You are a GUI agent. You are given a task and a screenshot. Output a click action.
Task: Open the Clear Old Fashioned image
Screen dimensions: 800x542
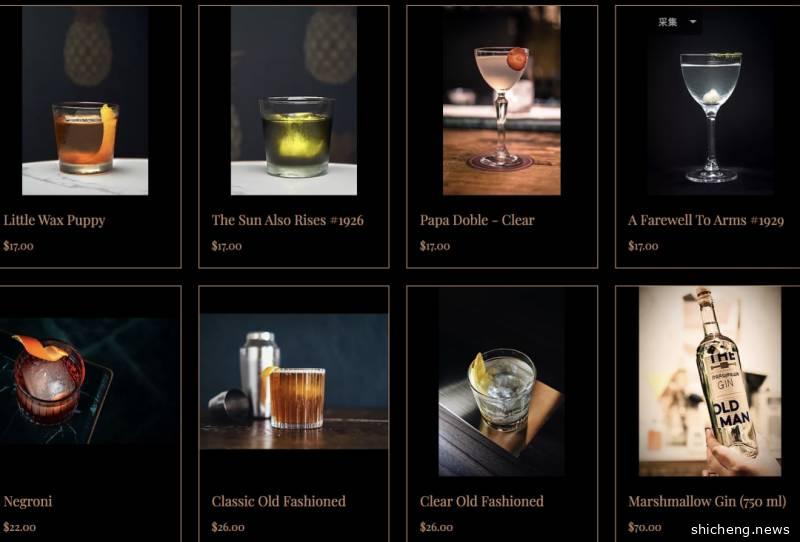pos(502,381)
